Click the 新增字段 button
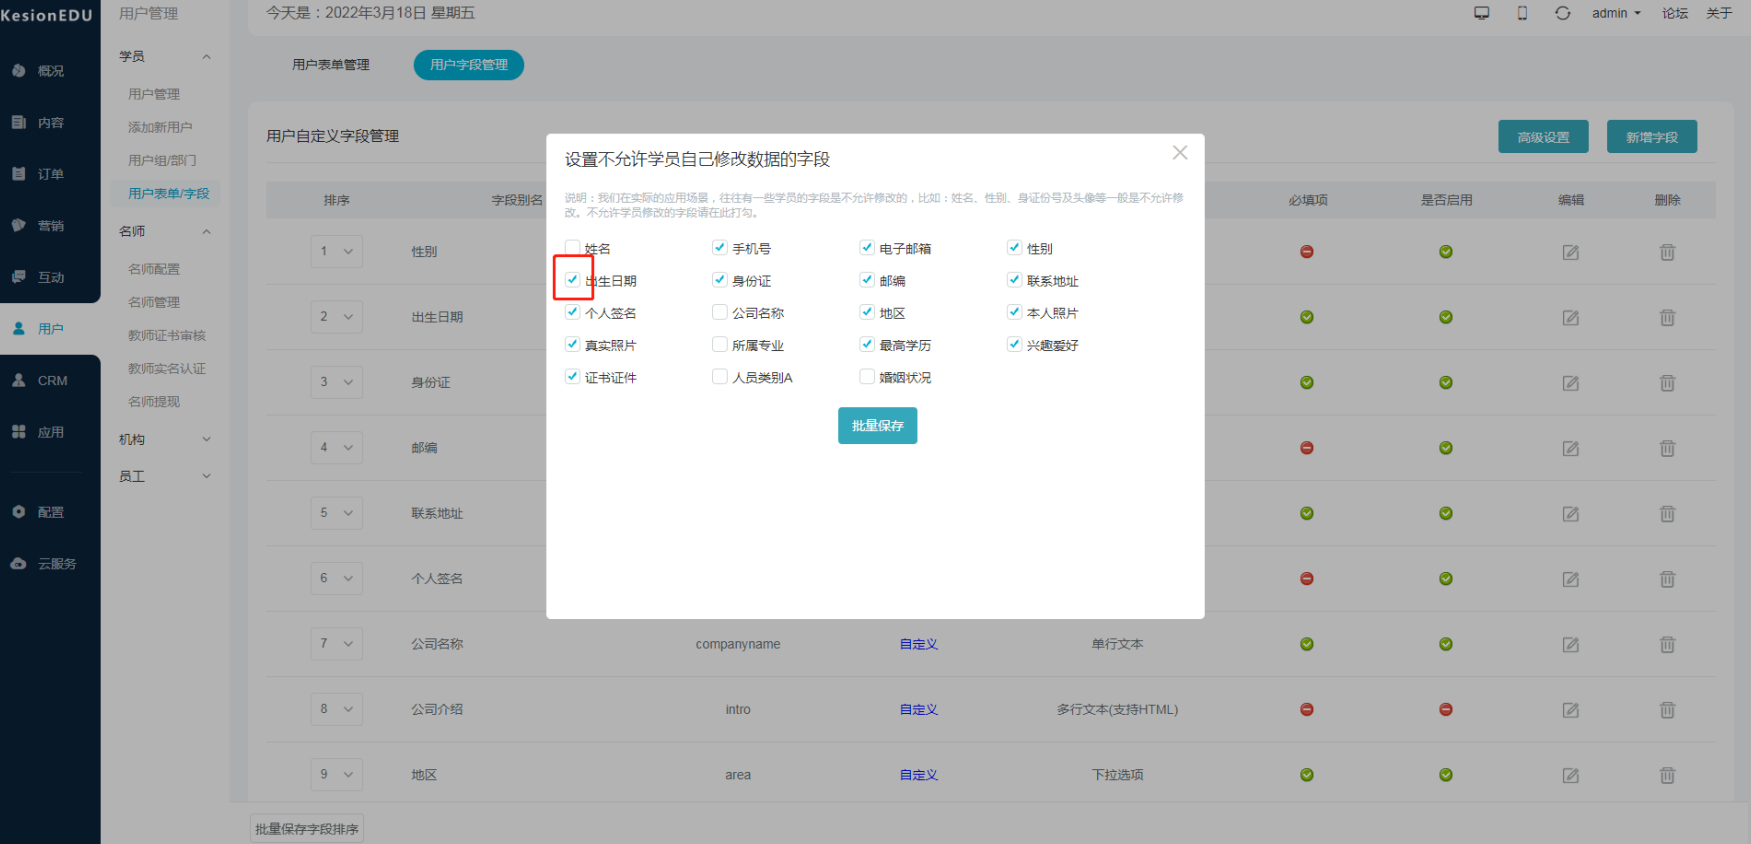The height and width of the screenshot is (844, 1751). click(1651, 137)
